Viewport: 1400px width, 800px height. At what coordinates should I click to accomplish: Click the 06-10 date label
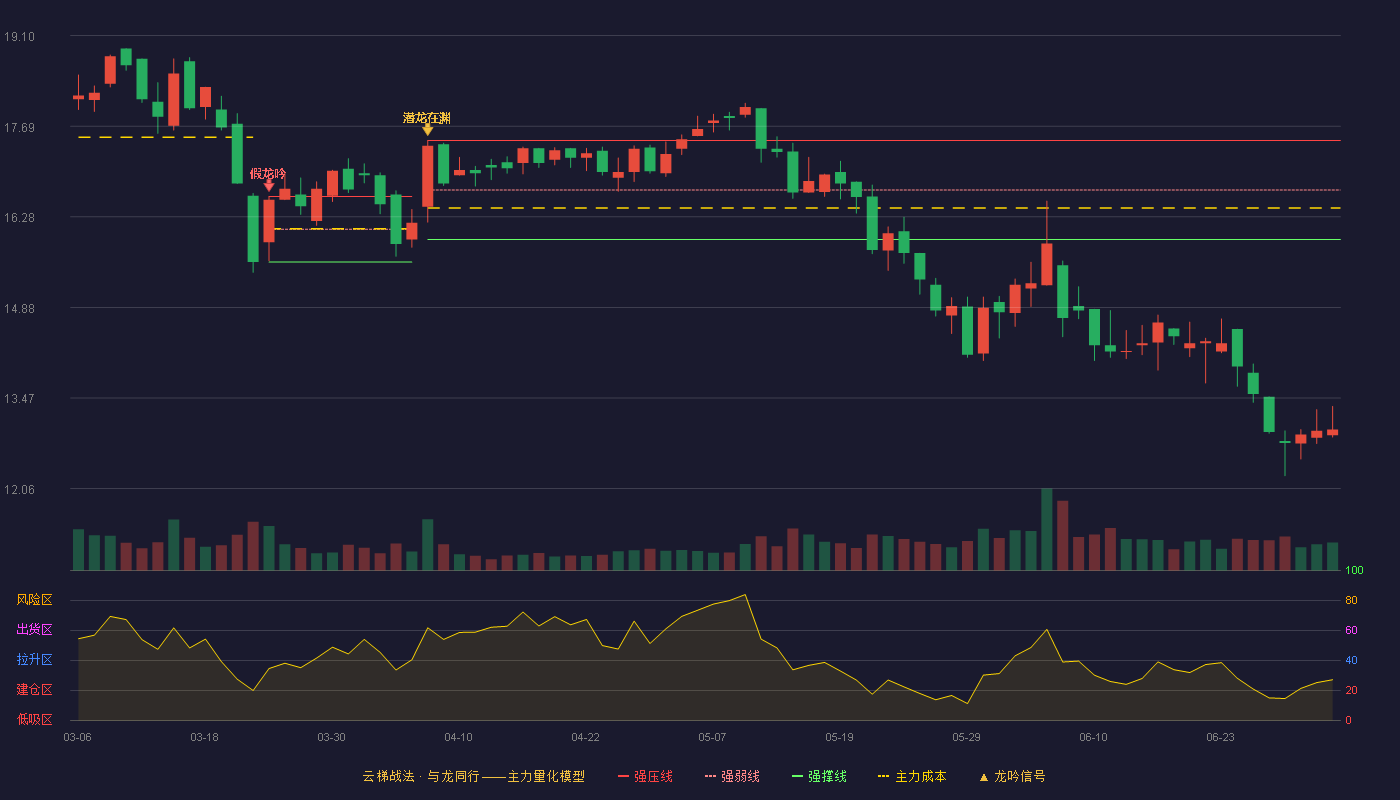point(1093,737)
